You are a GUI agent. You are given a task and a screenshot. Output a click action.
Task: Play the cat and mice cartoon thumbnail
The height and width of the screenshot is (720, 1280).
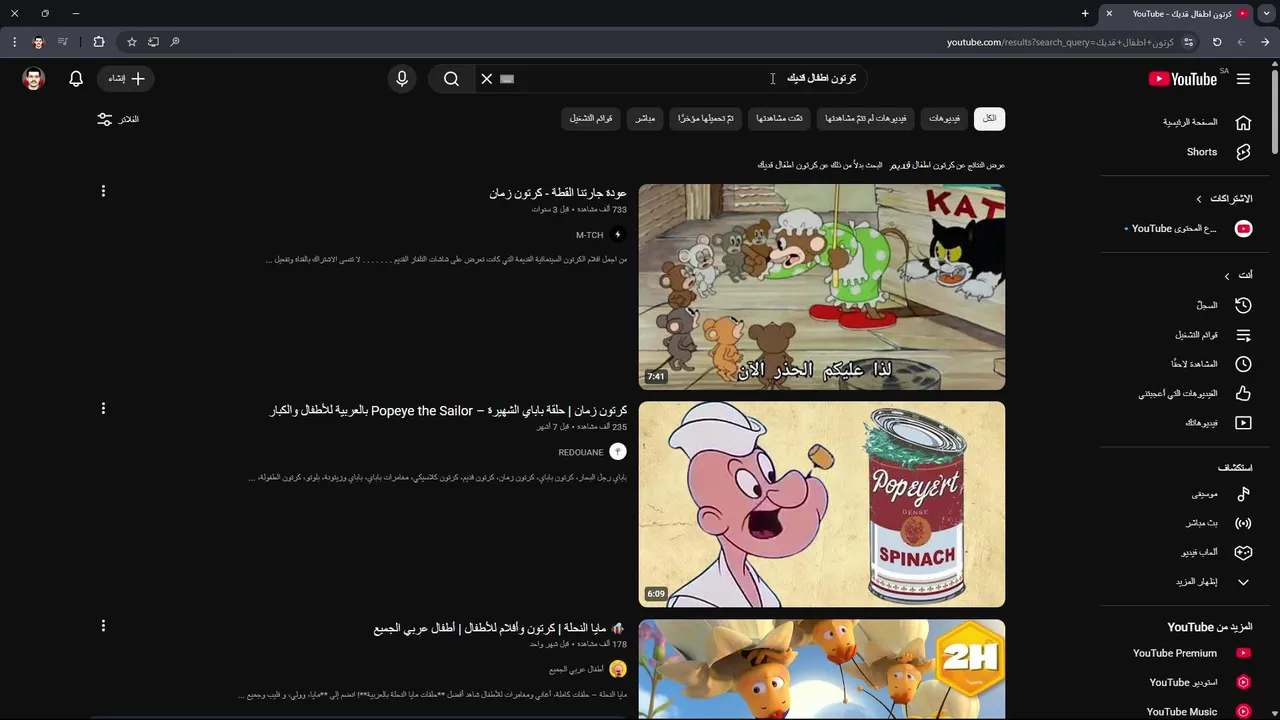pyautogui.click(x=822, y=287)
